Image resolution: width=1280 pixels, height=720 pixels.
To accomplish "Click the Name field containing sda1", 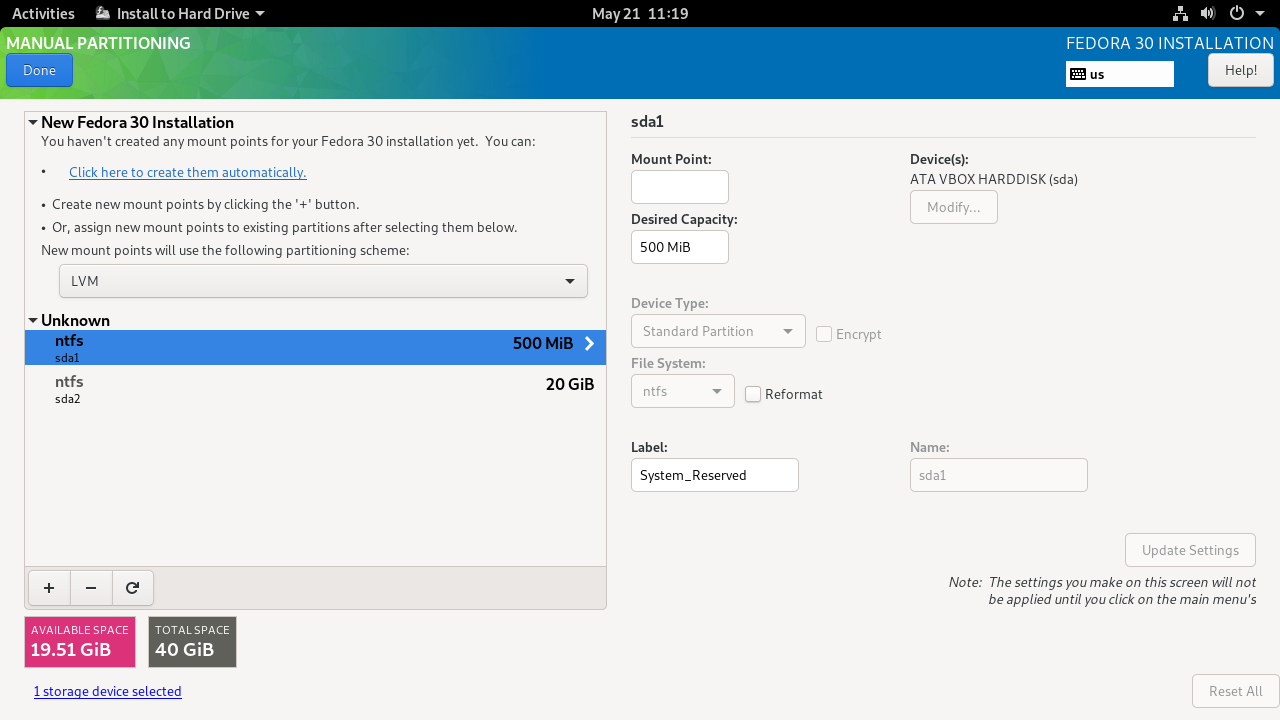I will tap(999, 475).
